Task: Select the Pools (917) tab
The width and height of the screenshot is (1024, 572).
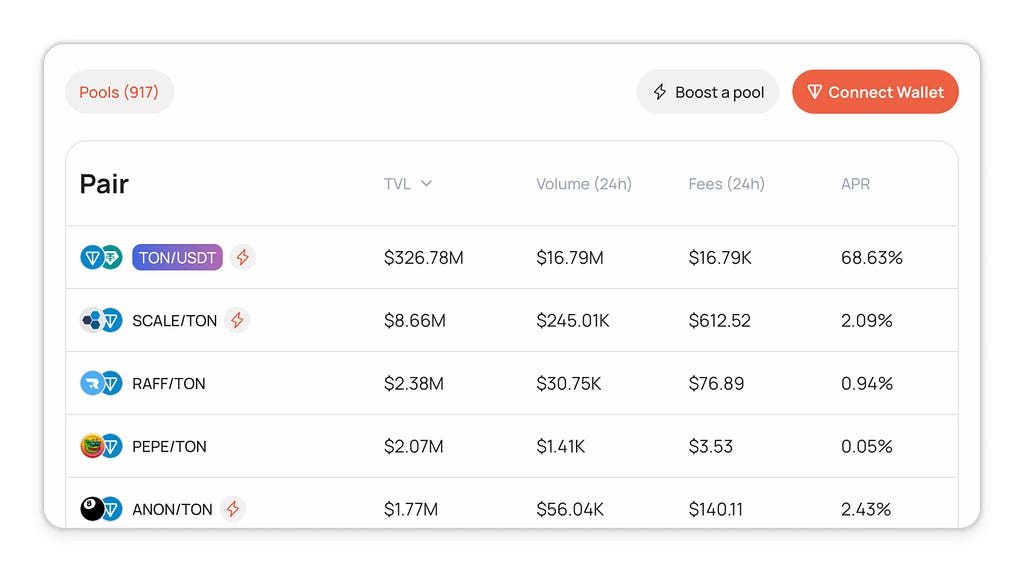Action: pos(120,92)
